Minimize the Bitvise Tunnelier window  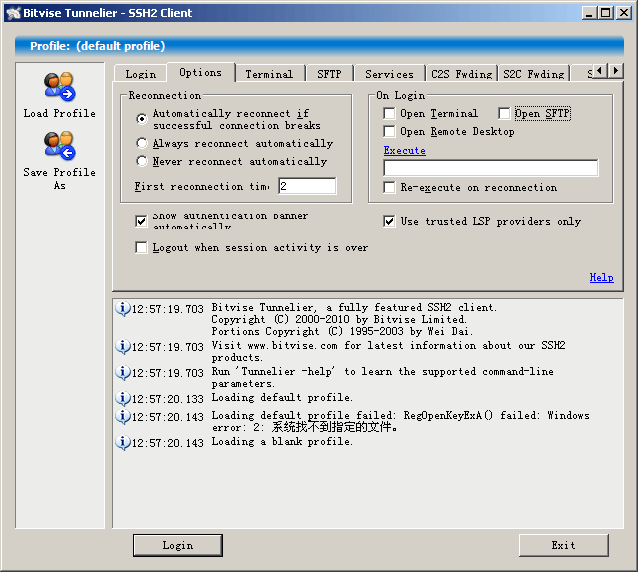click(x=588, y=13)
